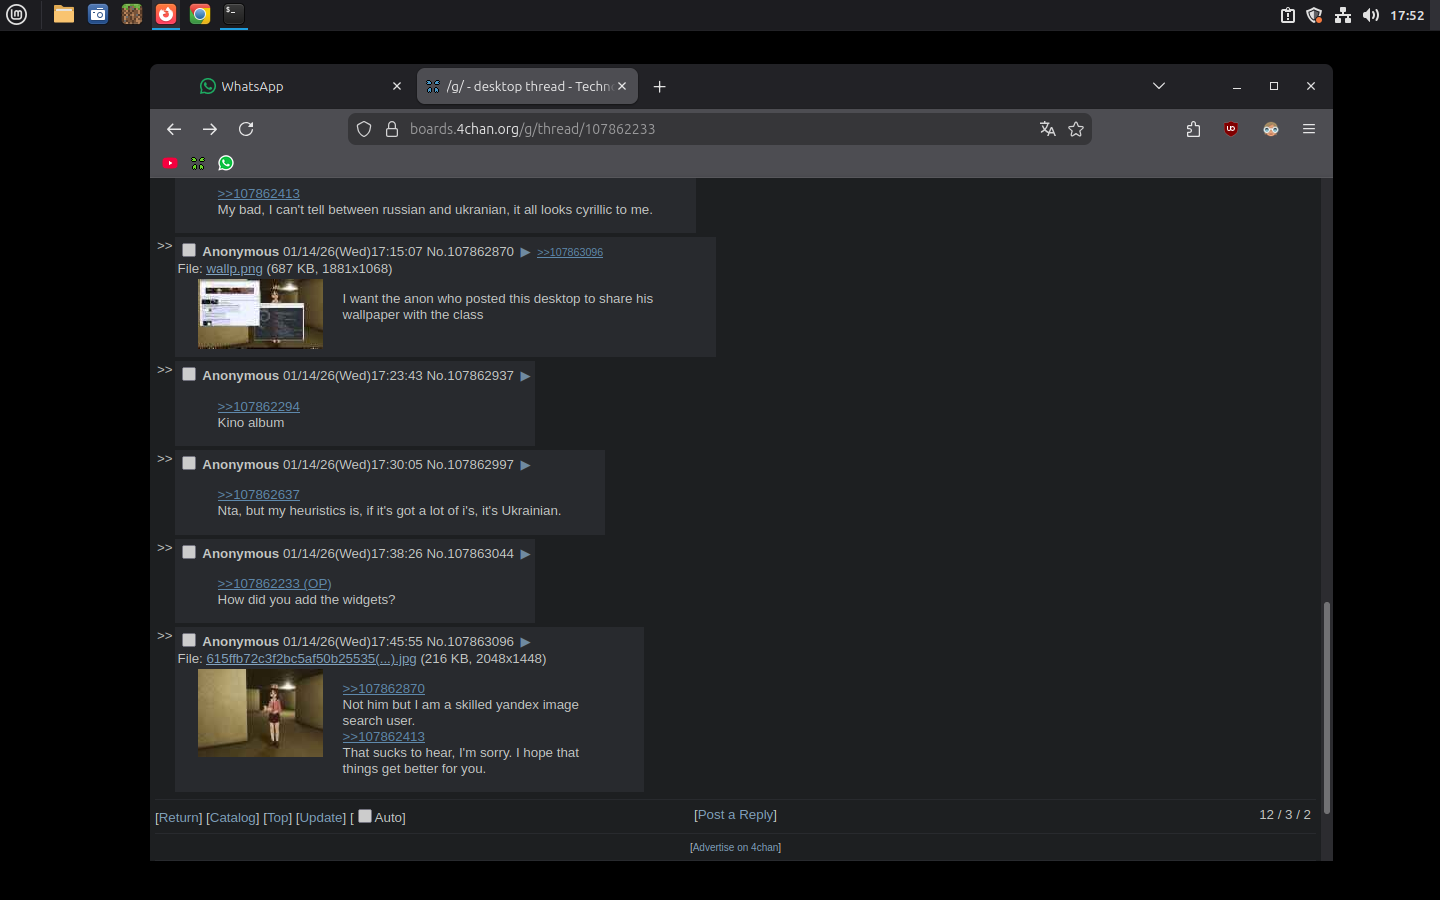The height and width of the screenshot is (900, 1440).
Task: Expand the wallp.png desktop screenshot thumbnail
Action: (x=260, y=314)
